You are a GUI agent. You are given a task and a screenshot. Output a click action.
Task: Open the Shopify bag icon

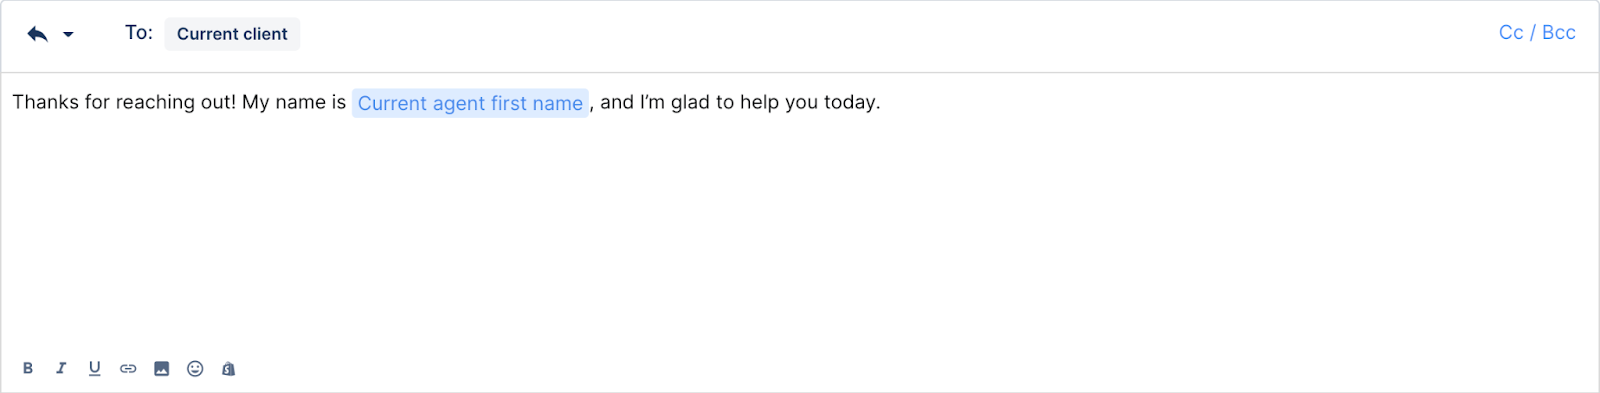[x=228, y=369]
